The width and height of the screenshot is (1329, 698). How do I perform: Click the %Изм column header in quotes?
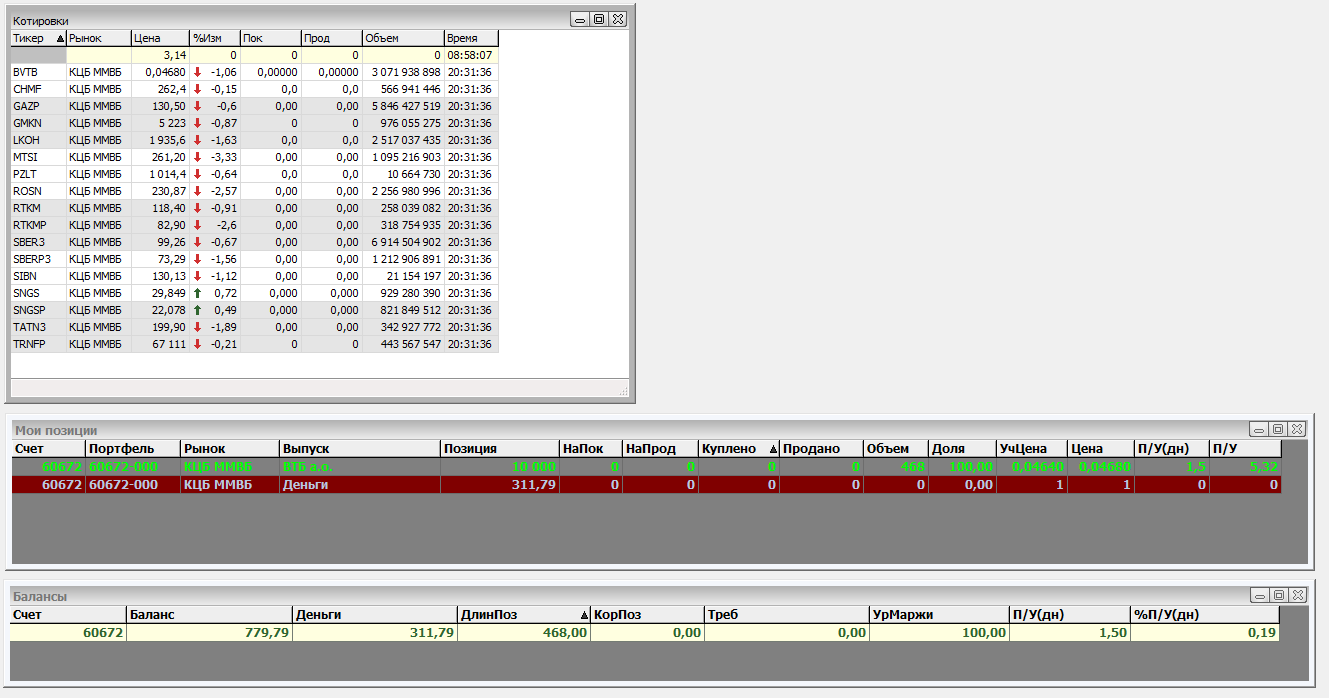pyautogui.click(x=214, y=38)
